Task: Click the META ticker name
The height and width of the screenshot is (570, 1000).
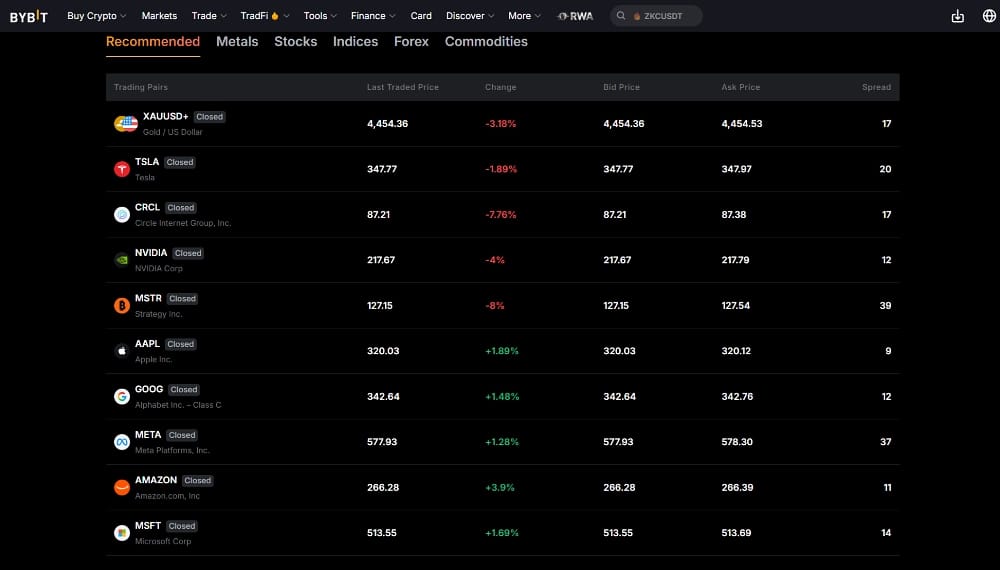Action: click(x=148, y=435)
